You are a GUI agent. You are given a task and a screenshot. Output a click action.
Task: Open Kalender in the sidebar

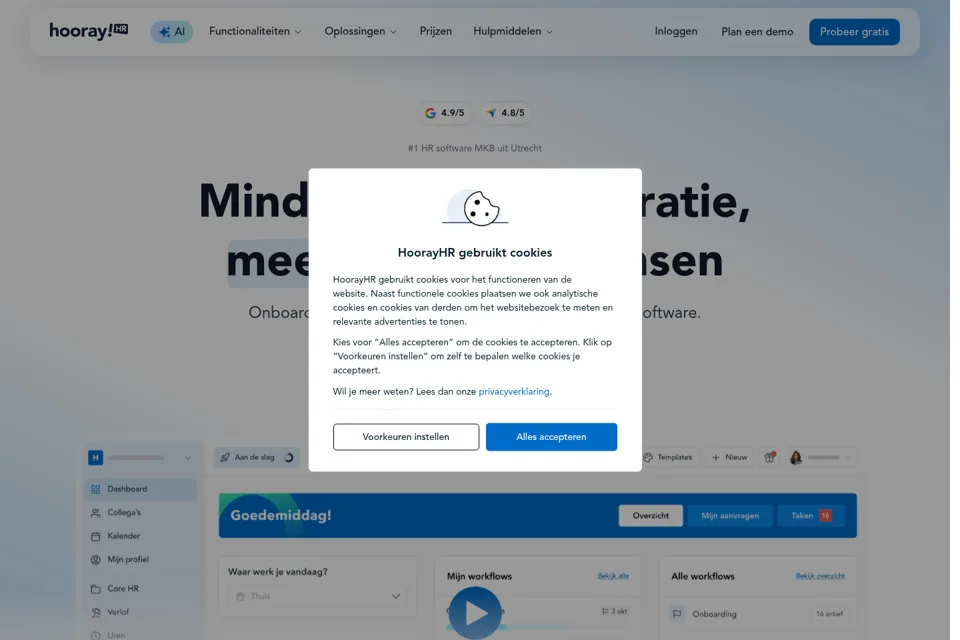[141, 536]
